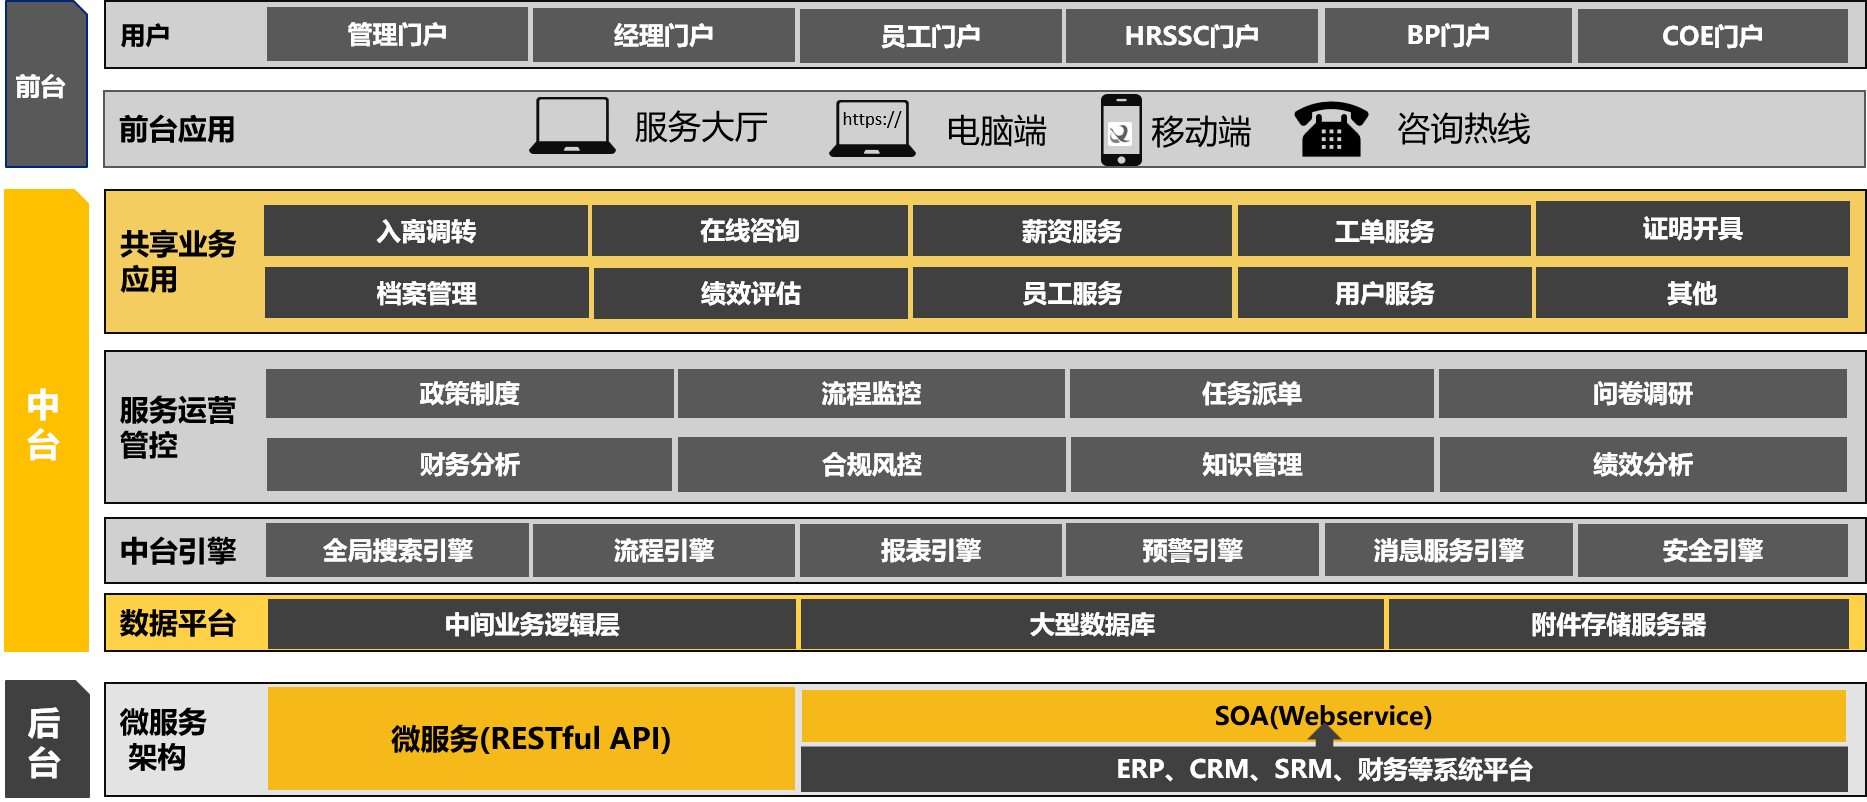This screenshot has height=802, width=1867.
Task: Click the 咨询热线 label
Action: coord(1464,129)
